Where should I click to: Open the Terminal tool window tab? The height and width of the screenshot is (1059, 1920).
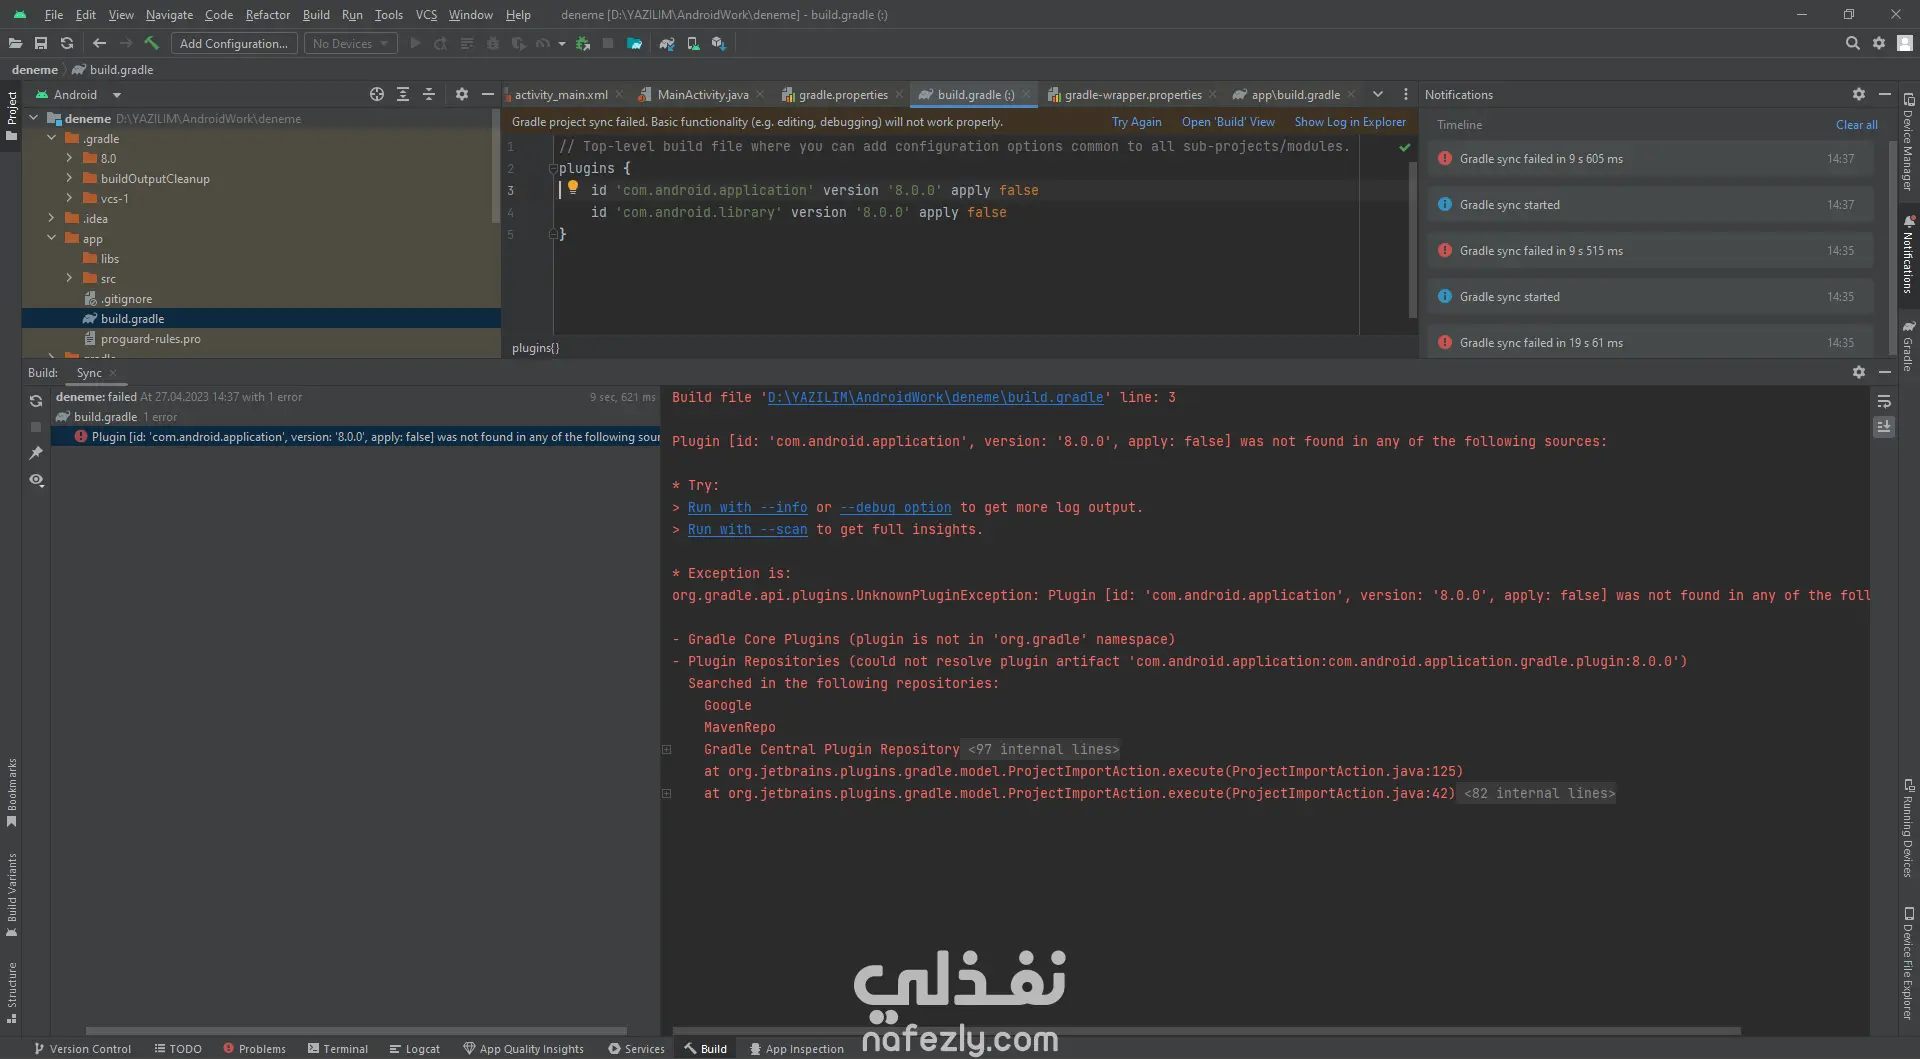pos(338,1049)
